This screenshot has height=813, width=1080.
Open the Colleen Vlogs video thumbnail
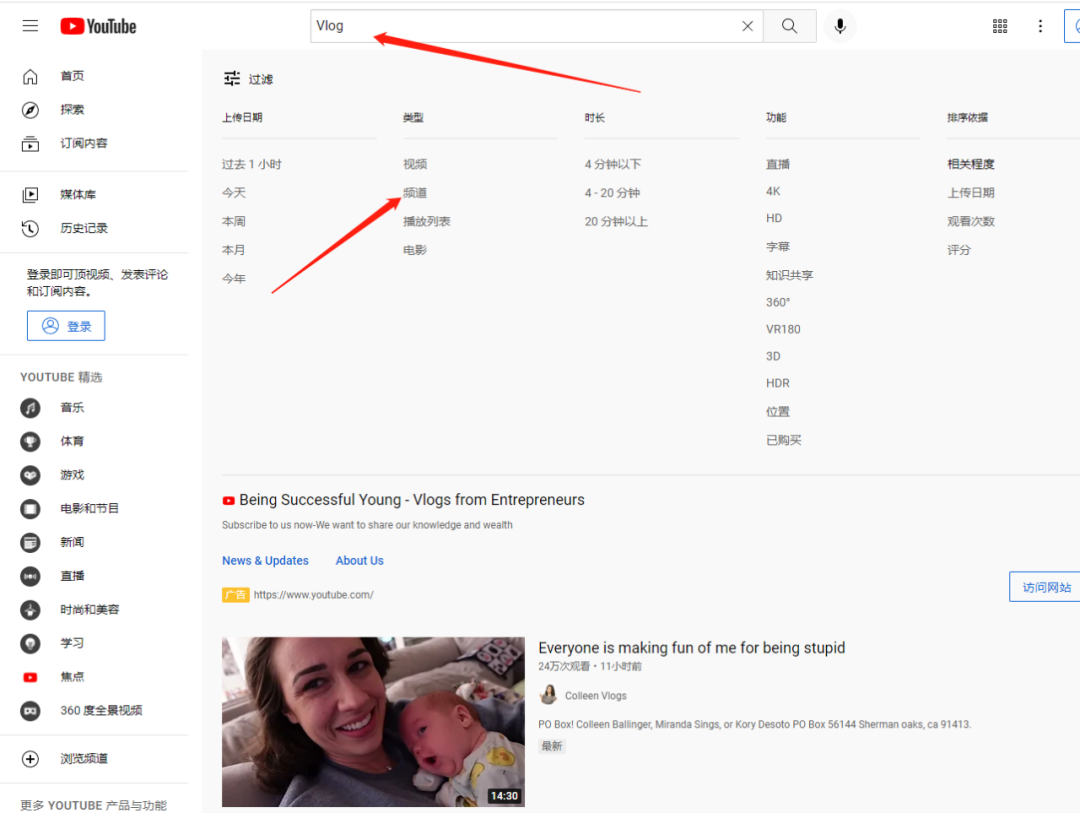[x=373, y=722]
